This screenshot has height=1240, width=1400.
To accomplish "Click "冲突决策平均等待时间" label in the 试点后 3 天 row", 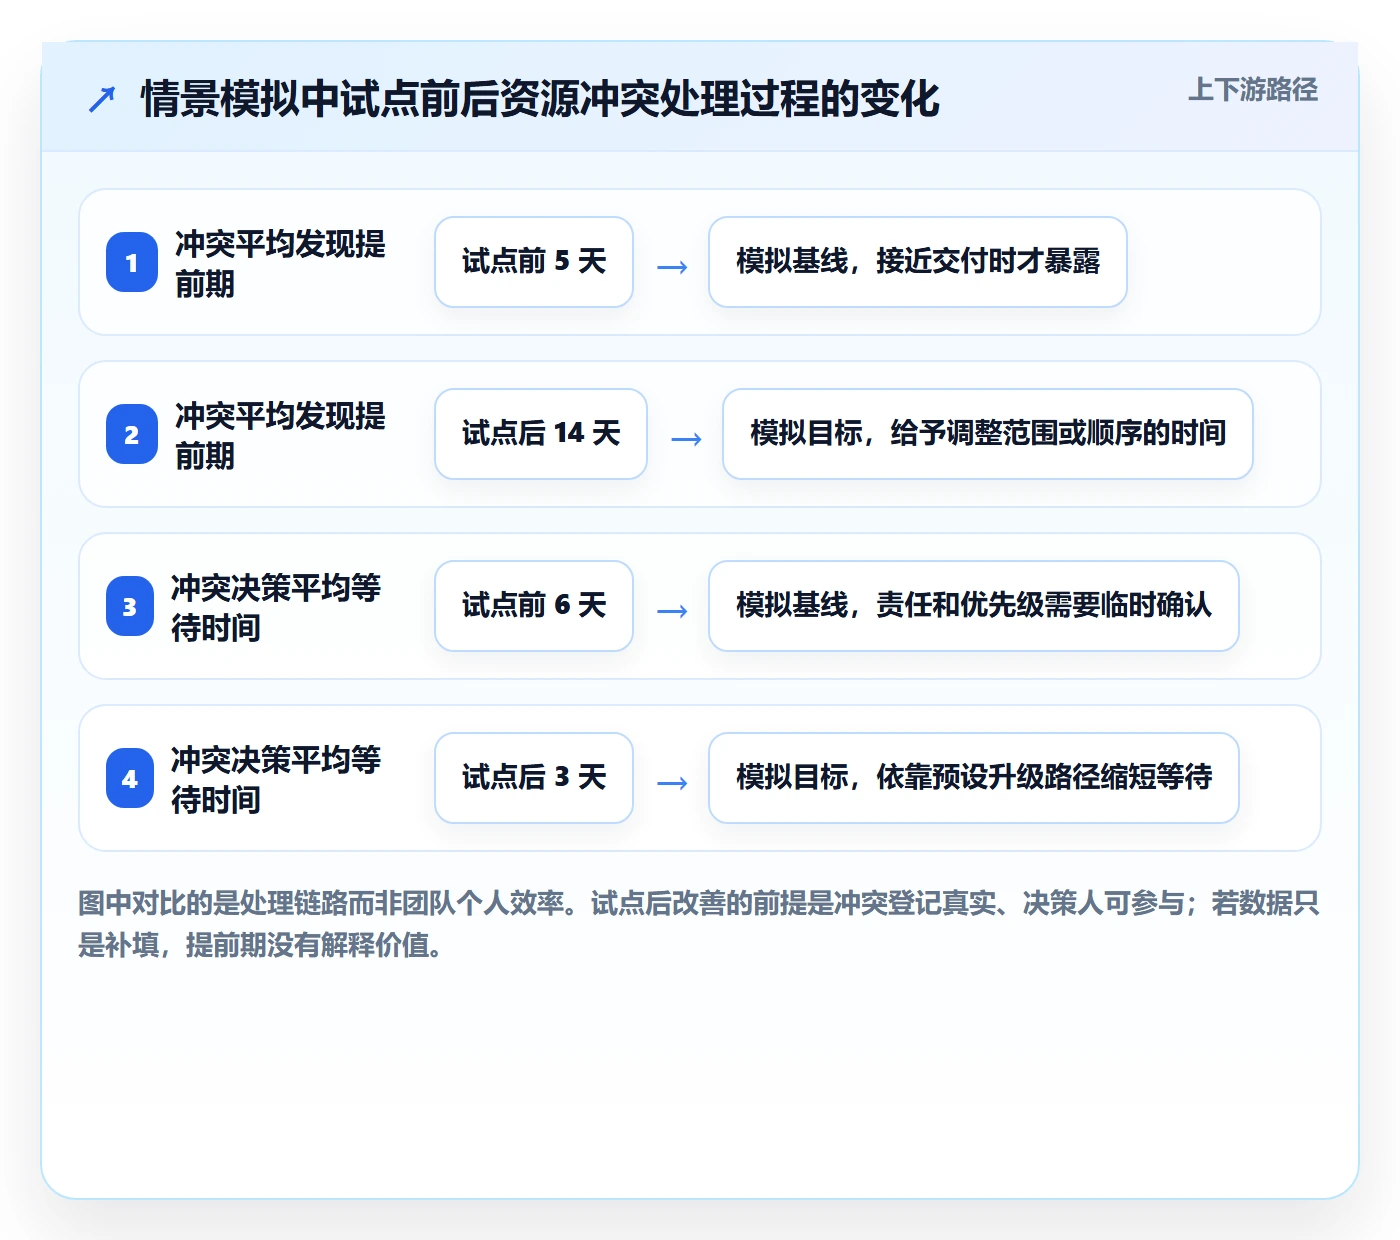I will (x=276, y=779).
